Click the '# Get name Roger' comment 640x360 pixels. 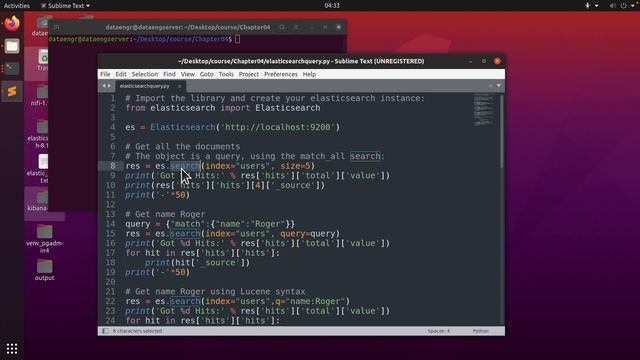[x=165, y=214]
